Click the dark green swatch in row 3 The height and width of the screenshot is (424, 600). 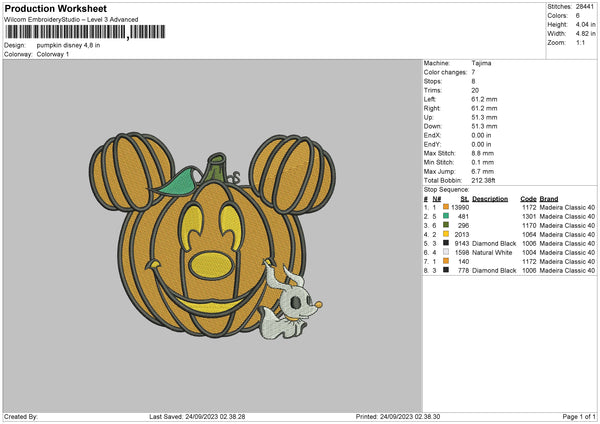[x=446, y=225]
